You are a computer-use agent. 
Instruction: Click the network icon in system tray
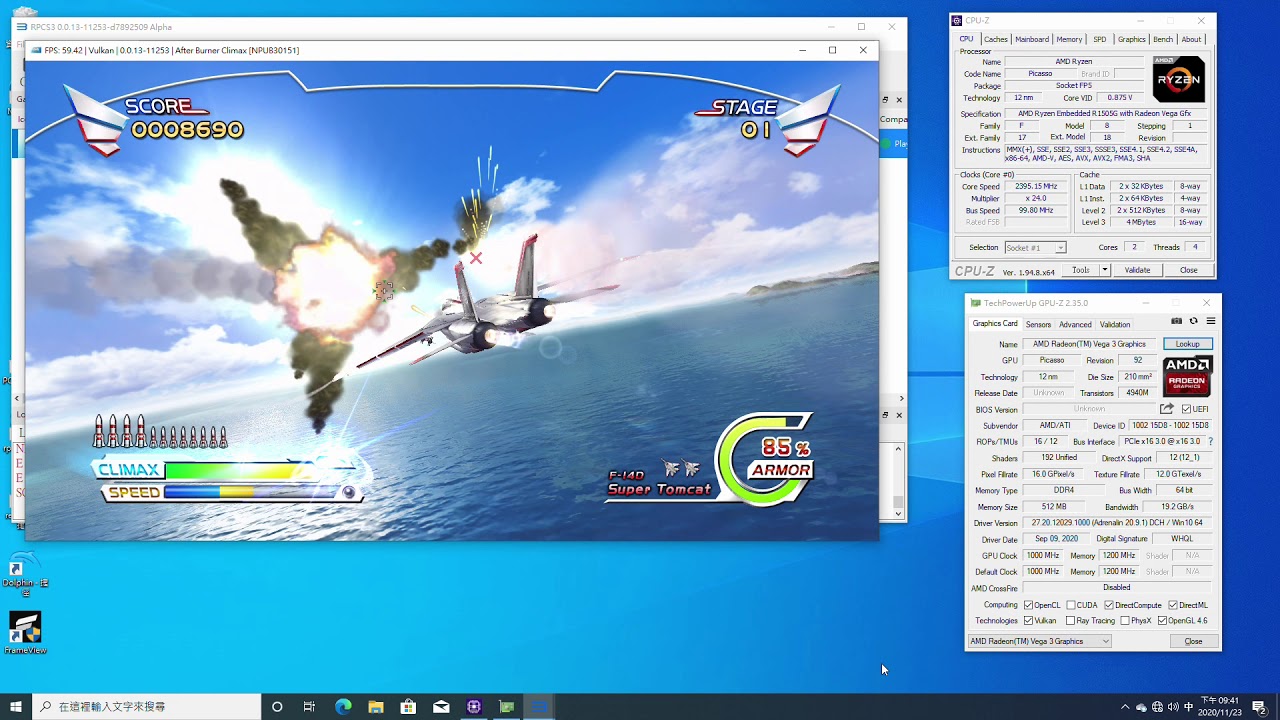1157,707
